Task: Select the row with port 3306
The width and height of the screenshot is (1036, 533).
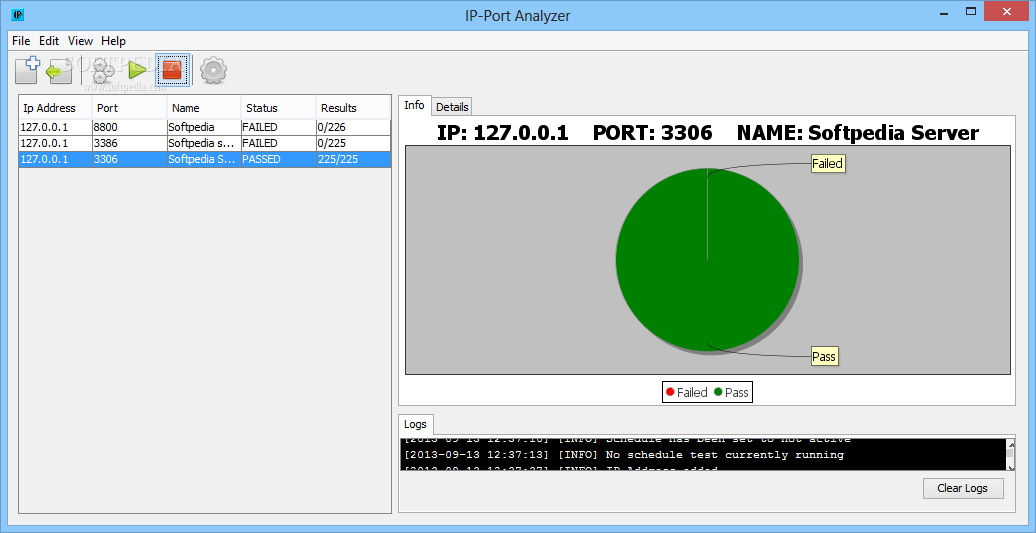Action: [205, 160]
